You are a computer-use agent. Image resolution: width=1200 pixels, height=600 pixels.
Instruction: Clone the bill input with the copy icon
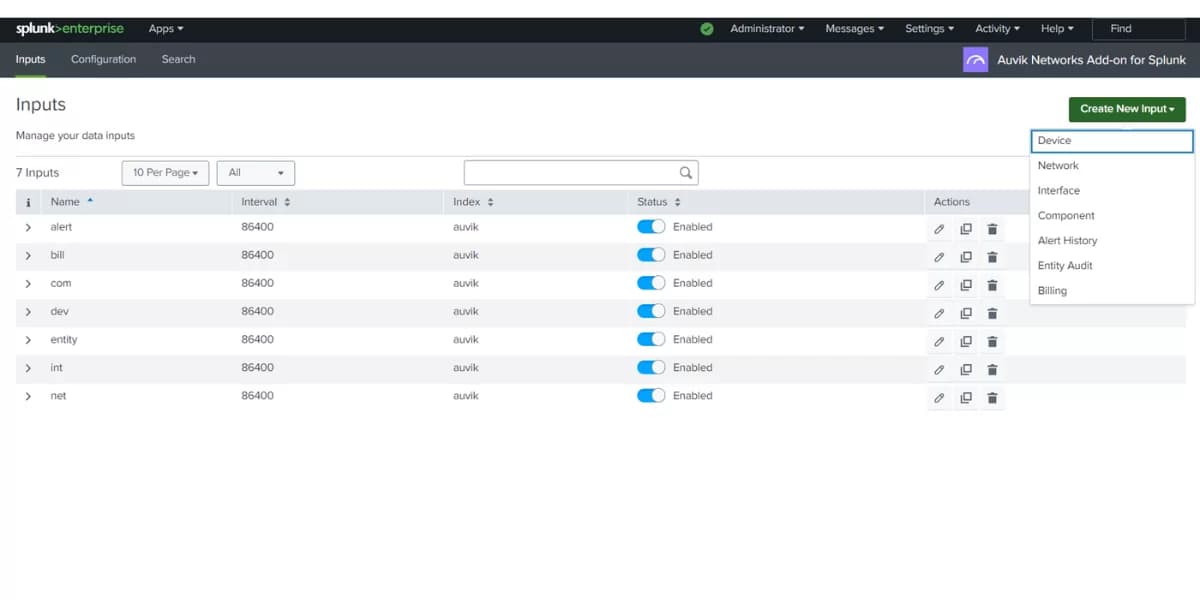tap(965, 256)
